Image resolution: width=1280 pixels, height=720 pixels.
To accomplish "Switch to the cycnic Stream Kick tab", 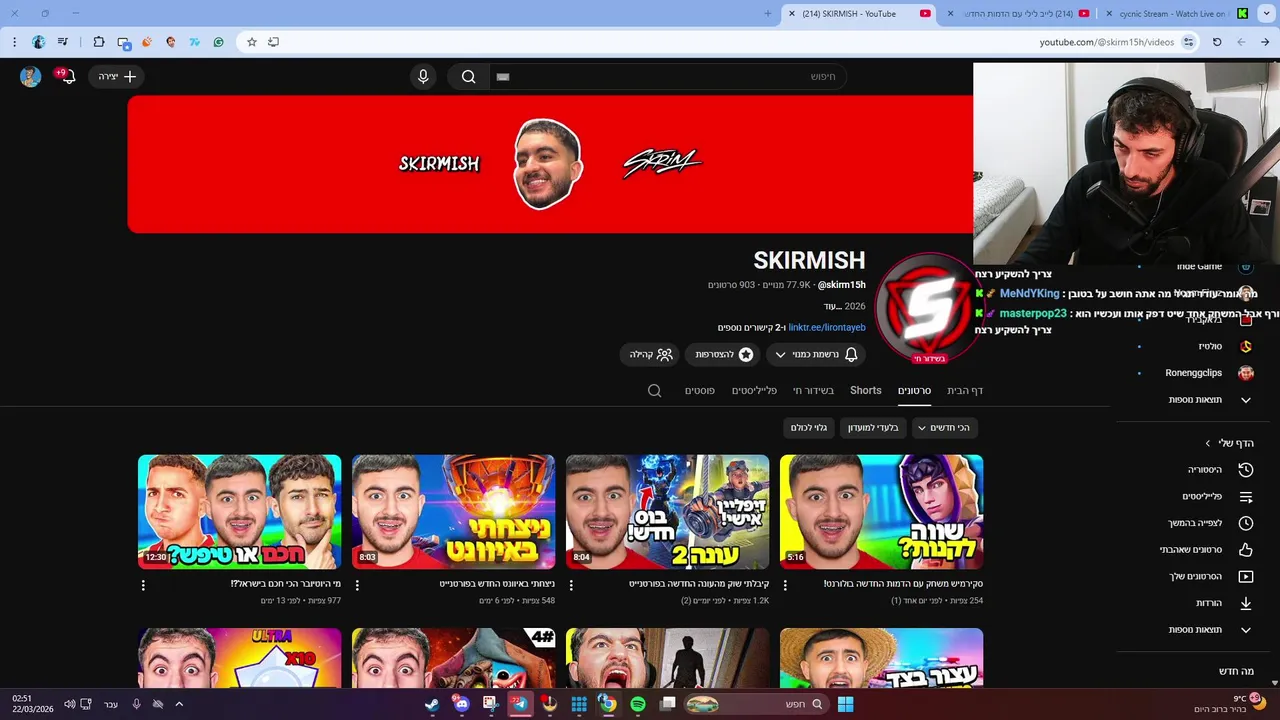I will pyautogui.click(x=1177, y=14).
